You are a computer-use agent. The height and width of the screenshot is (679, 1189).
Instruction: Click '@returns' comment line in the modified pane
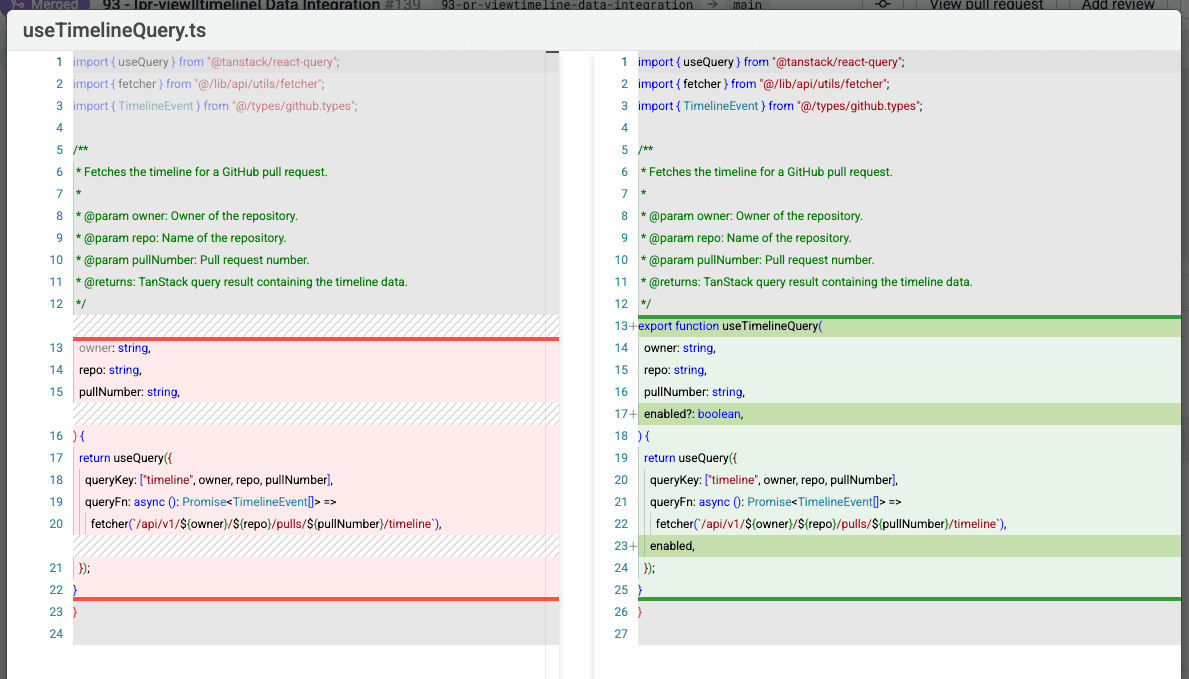click(x=807, y=282)
